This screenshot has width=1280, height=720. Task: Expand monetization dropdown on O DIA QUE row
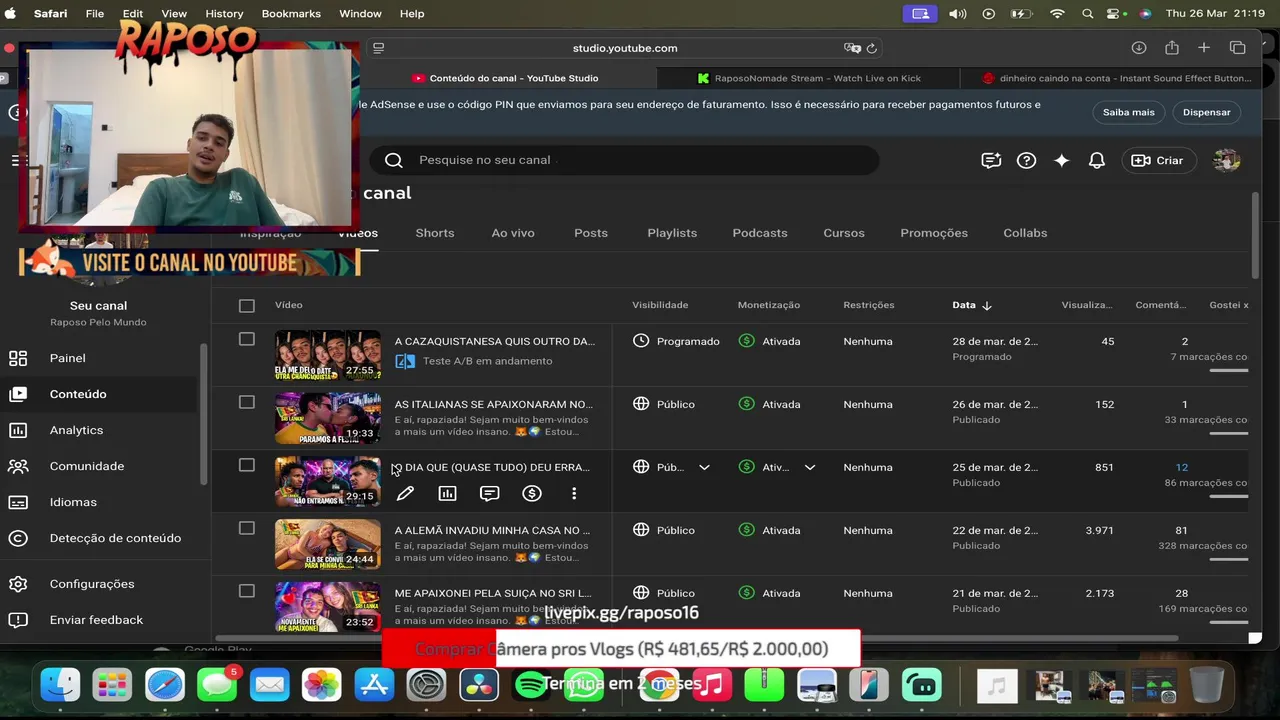pyautogui.click(x=810, y=467)
